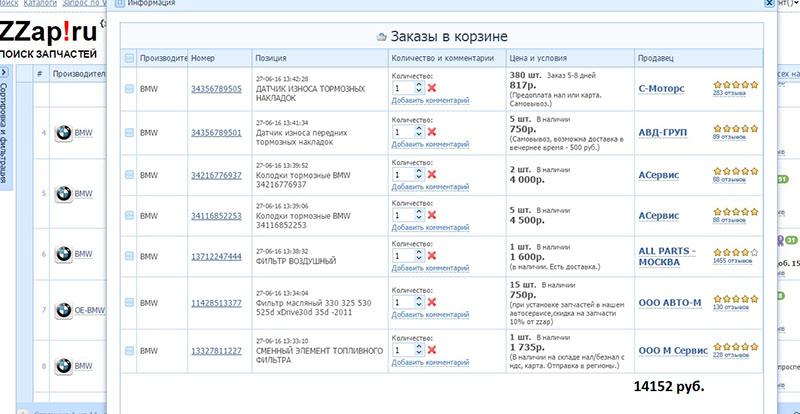Click star rating of АВД-ГРУП seller
Viewport: 800px width, 414px height.
[736, 129]
